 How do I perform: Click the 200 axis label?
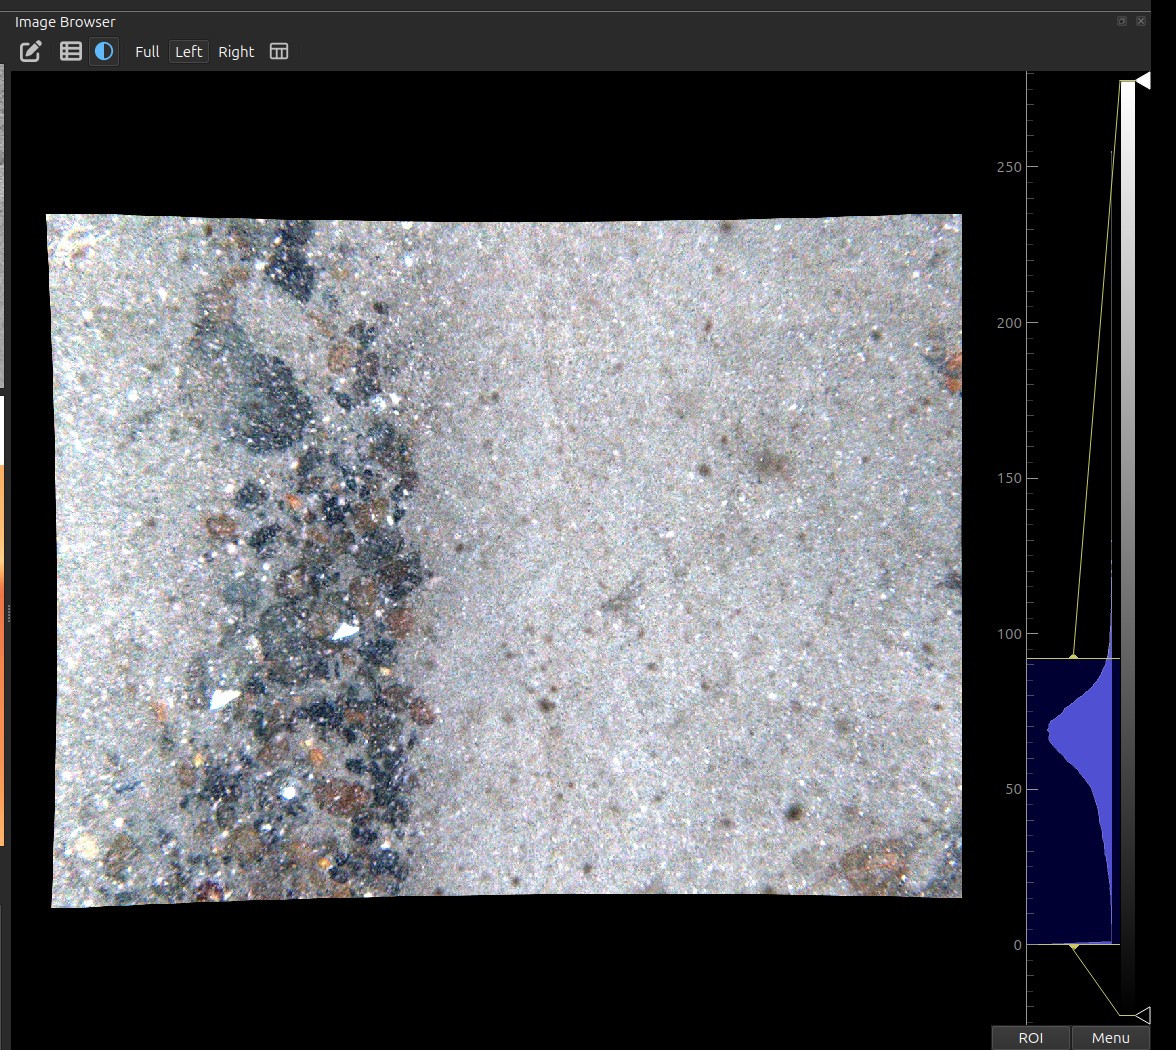(x=1009, y=323)
